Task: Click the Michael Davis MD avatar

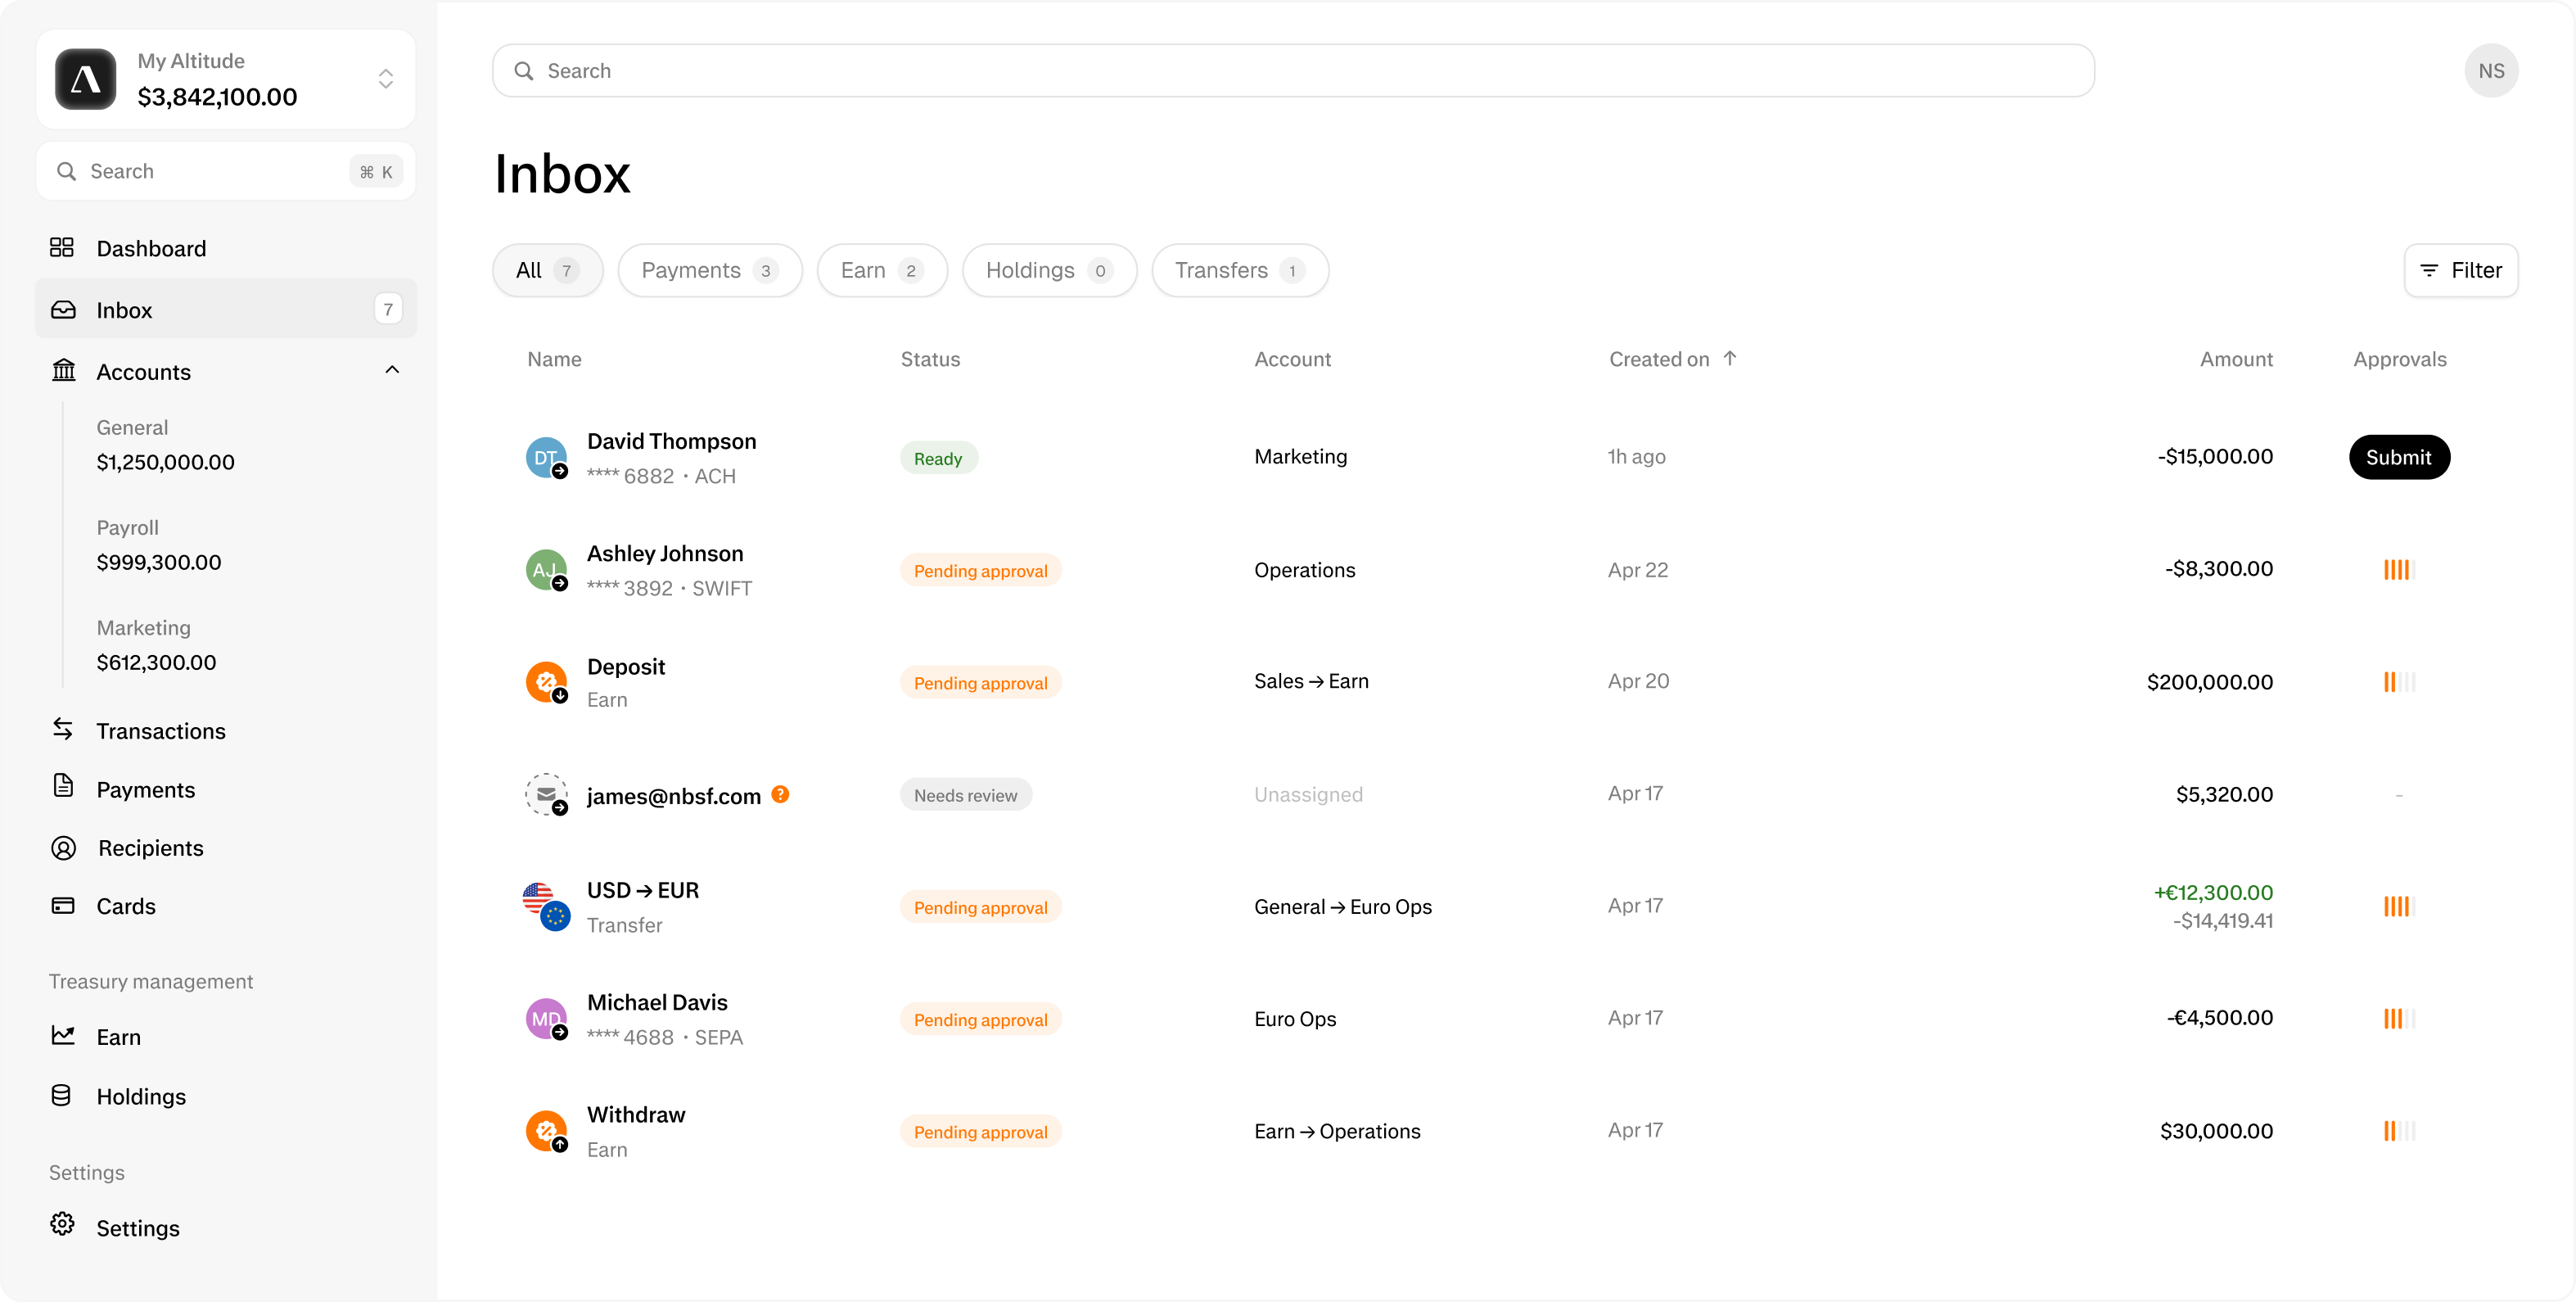Action: 546,1019
